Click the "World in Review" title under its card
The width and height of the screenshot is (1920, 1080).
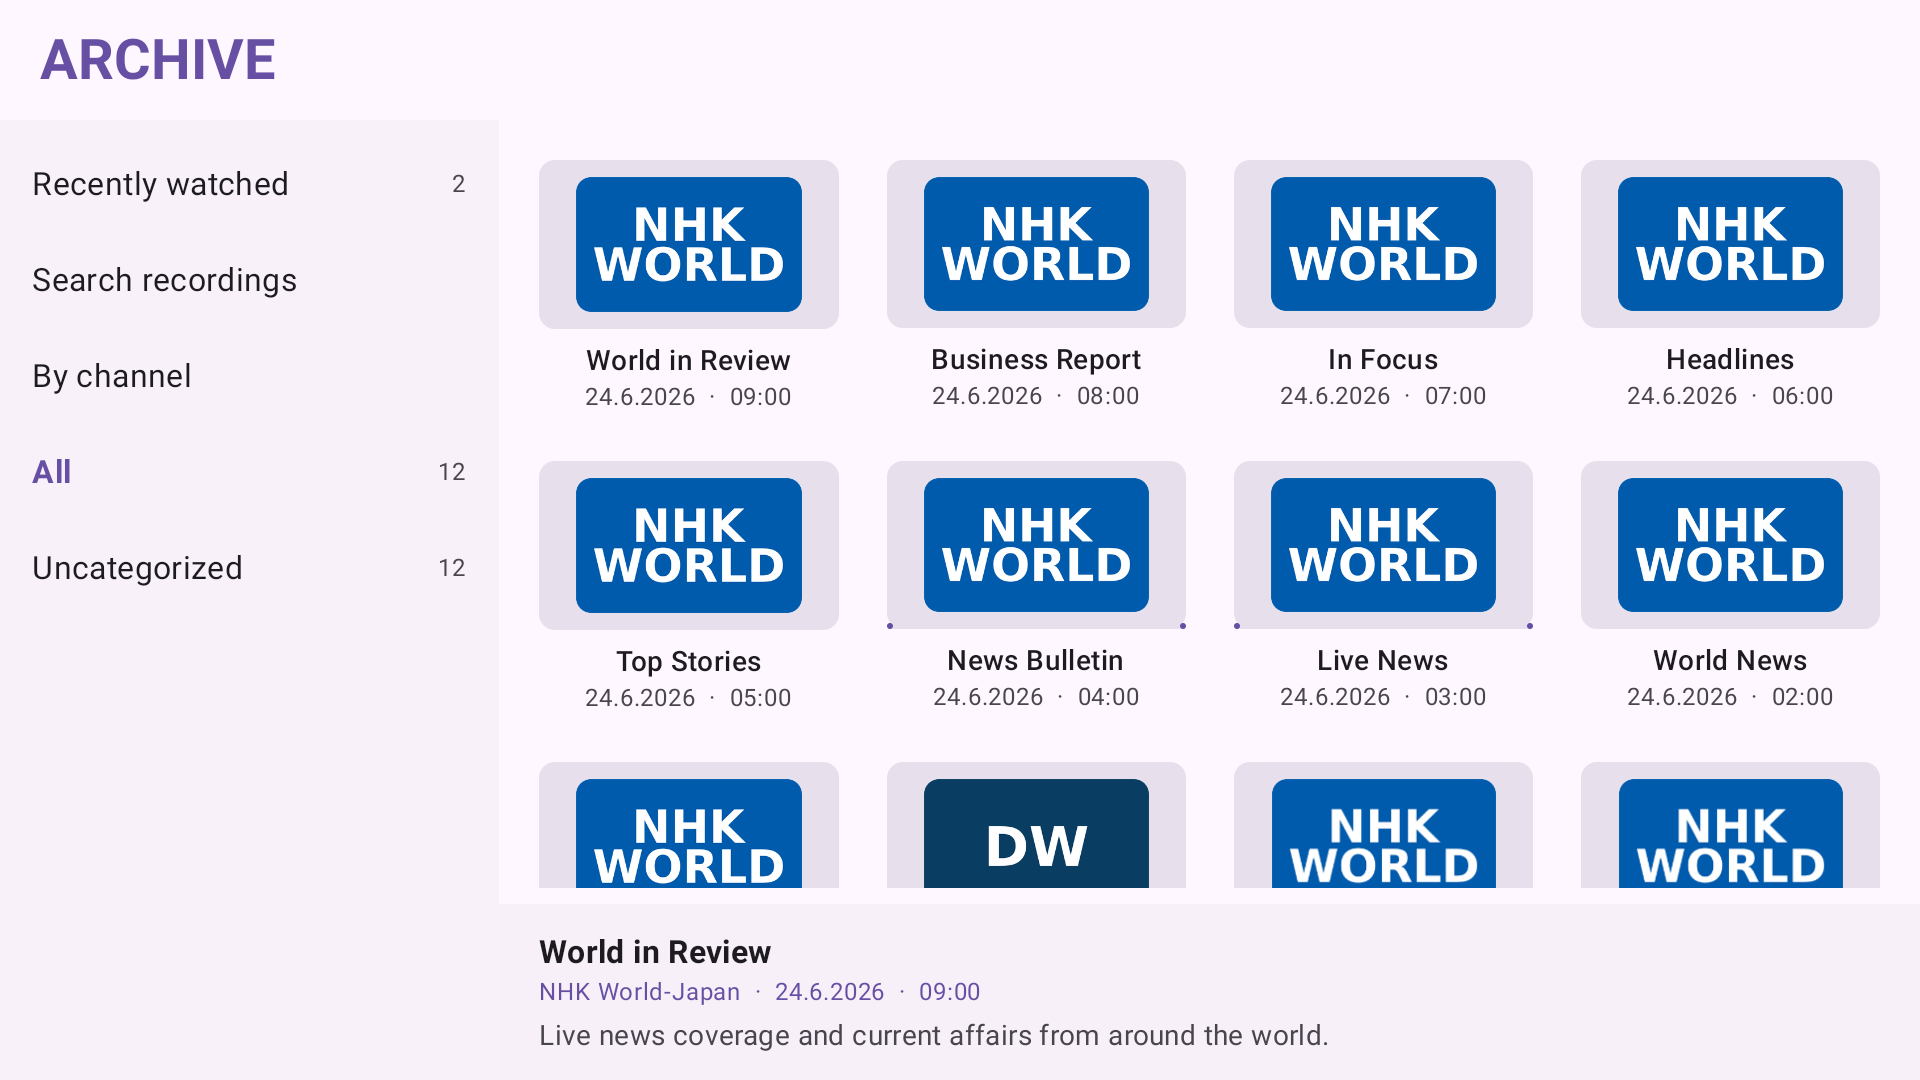(688, 360)
